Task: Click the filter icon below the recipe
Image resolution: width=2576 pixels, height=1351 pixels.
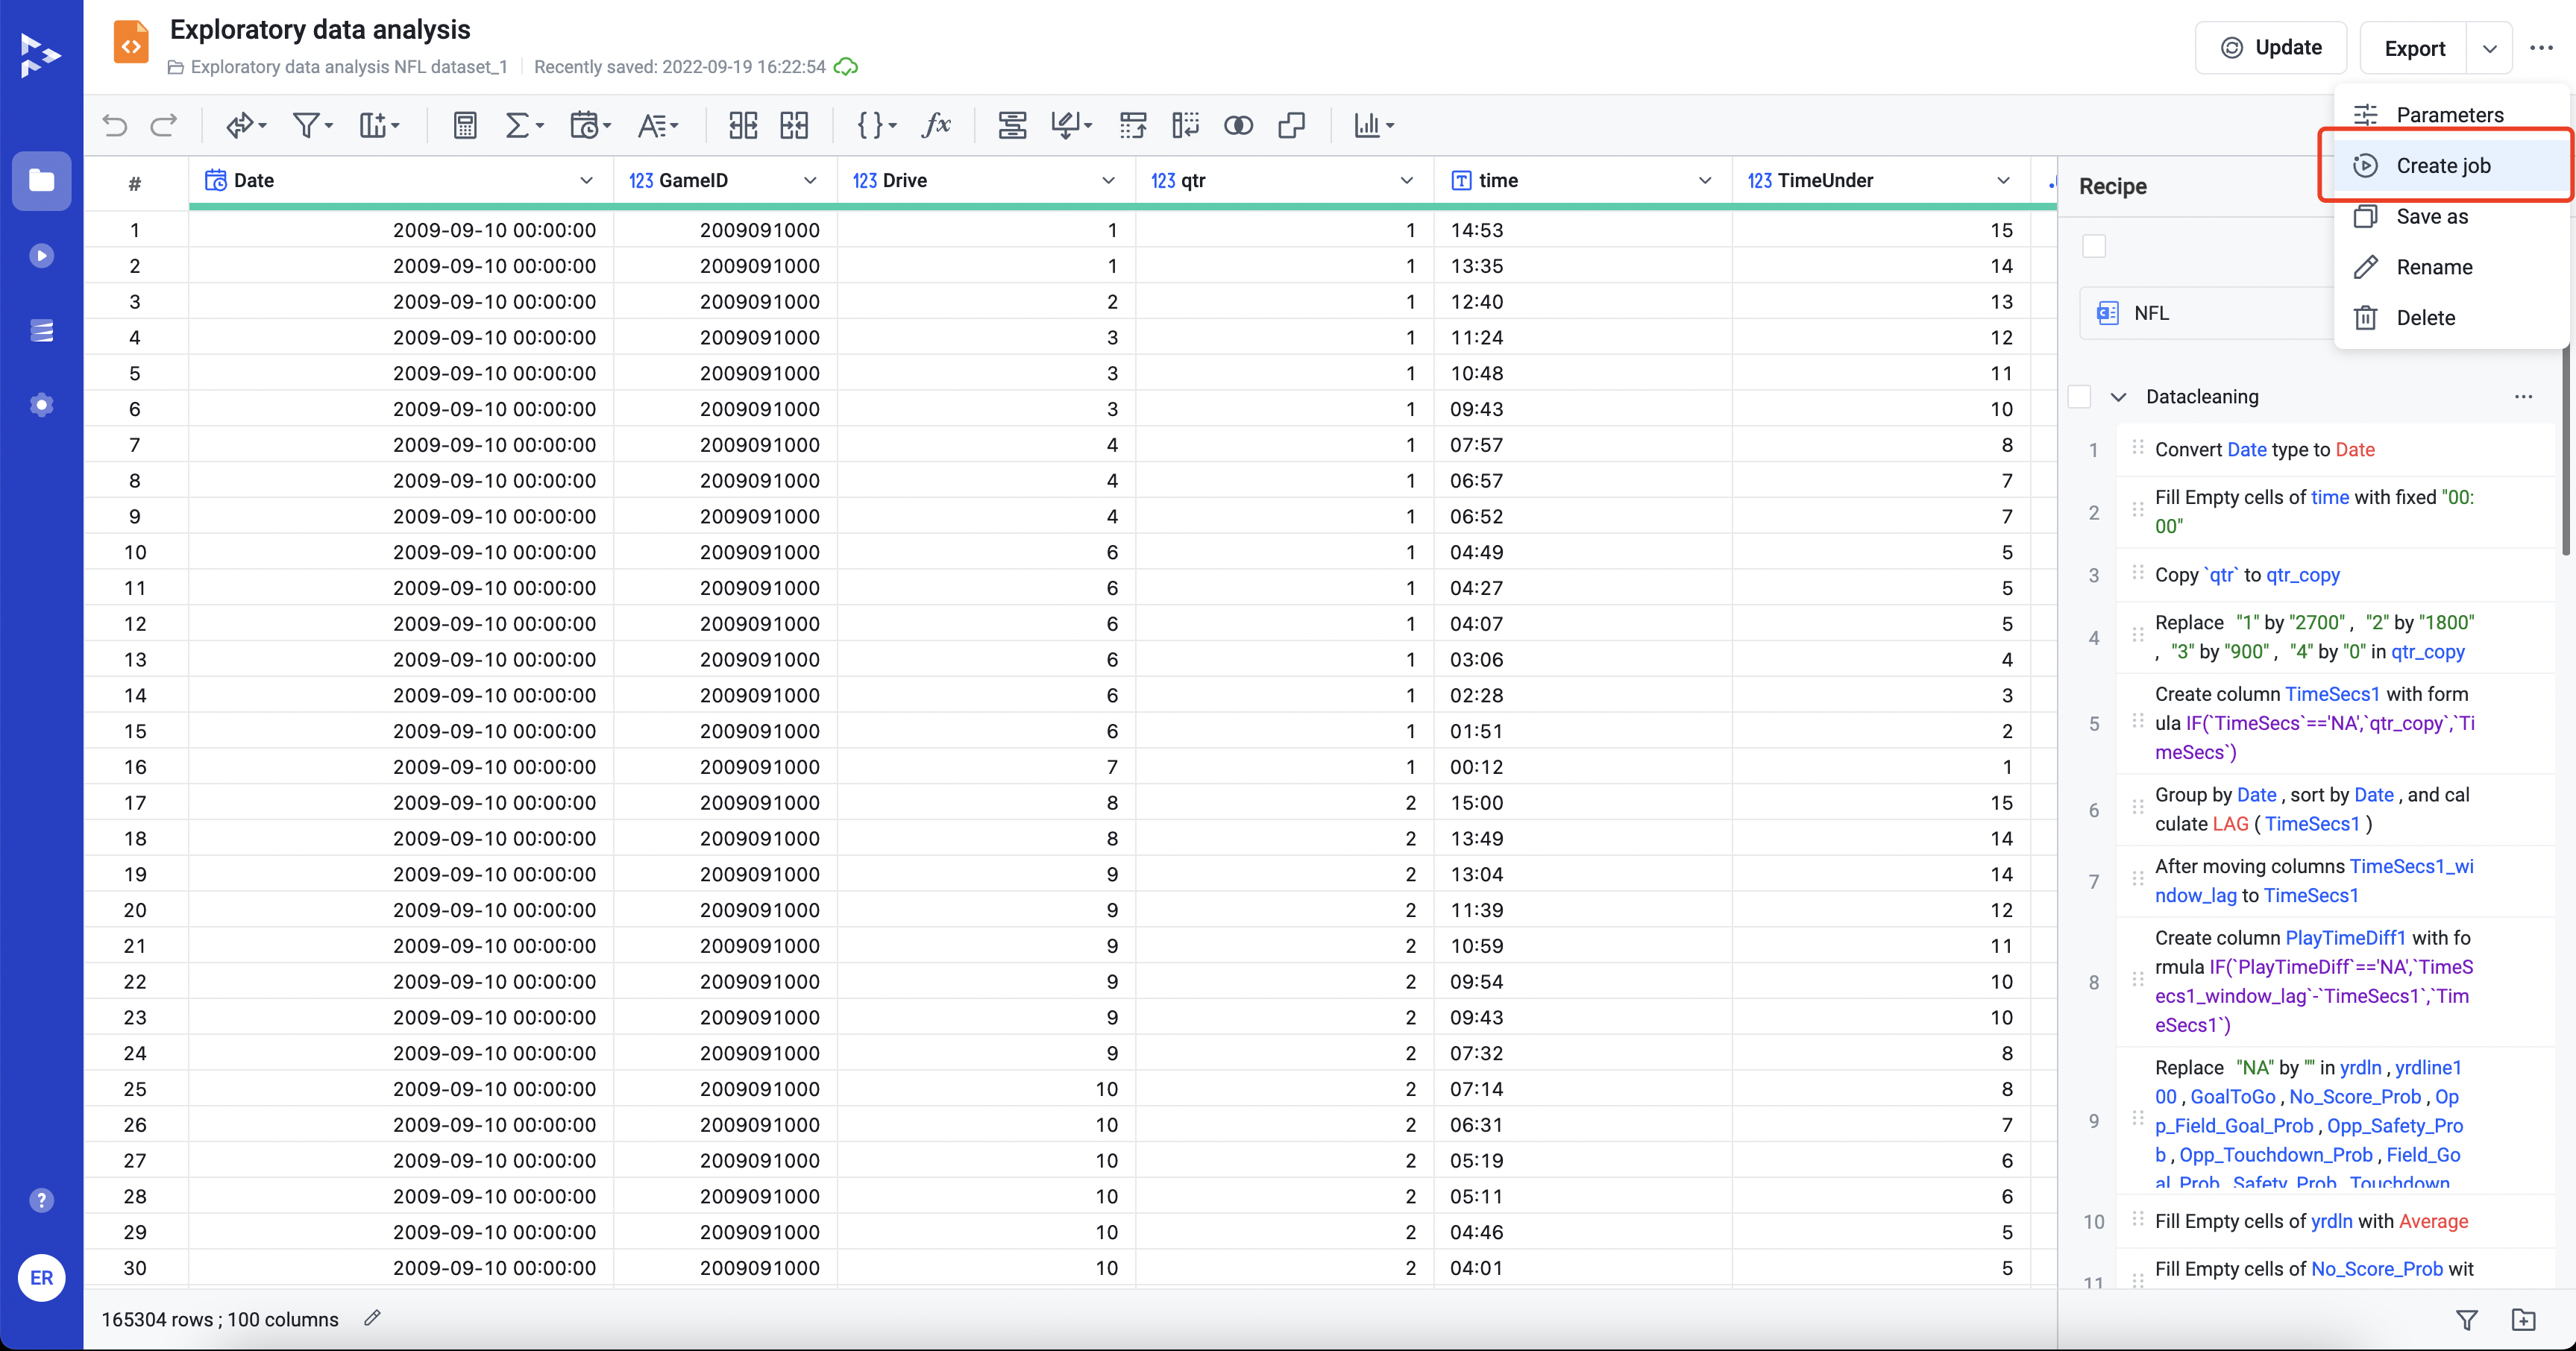Action: pos(2467,1320)
